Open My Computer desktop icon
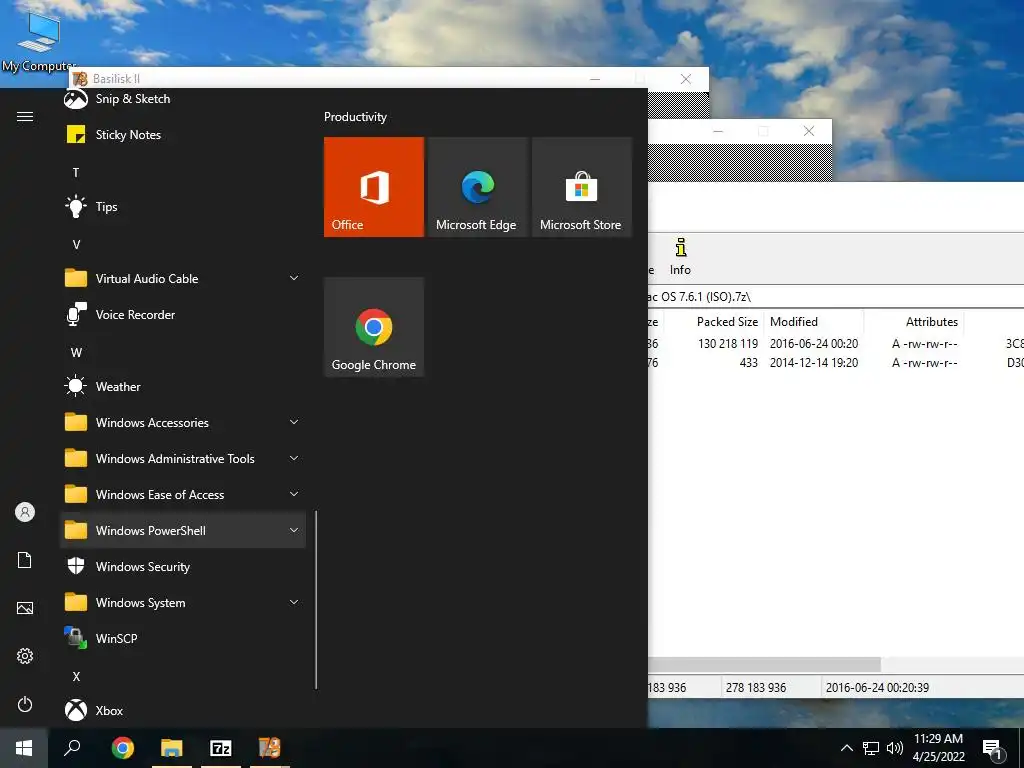This screenshot has height=768, width=1024. coord(38,42)
